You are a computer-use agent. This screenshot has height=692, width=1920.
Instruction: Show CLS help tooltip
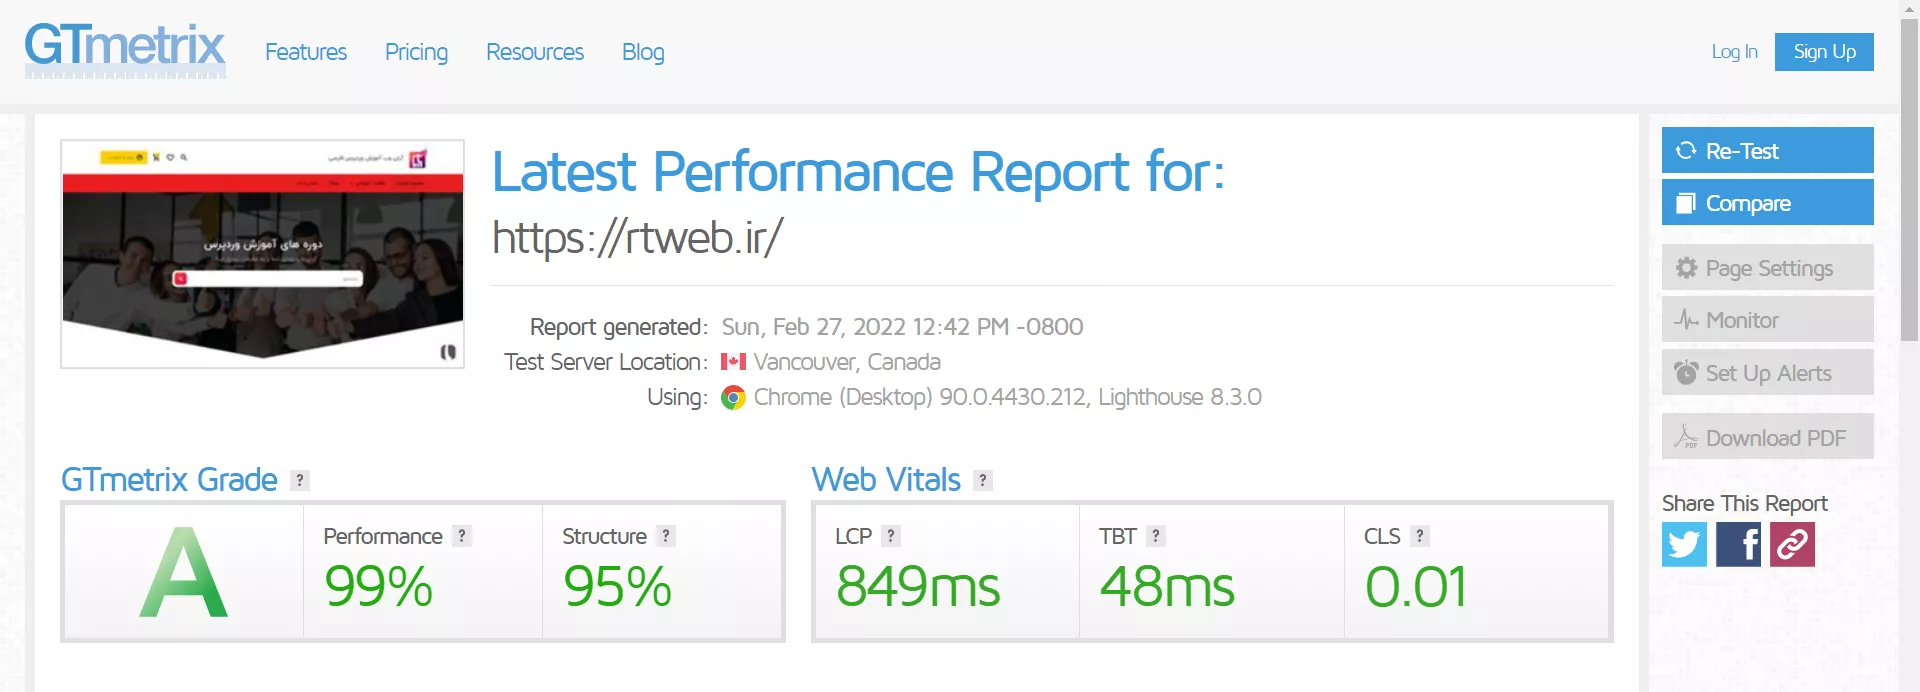click(x=1419, y=536)
